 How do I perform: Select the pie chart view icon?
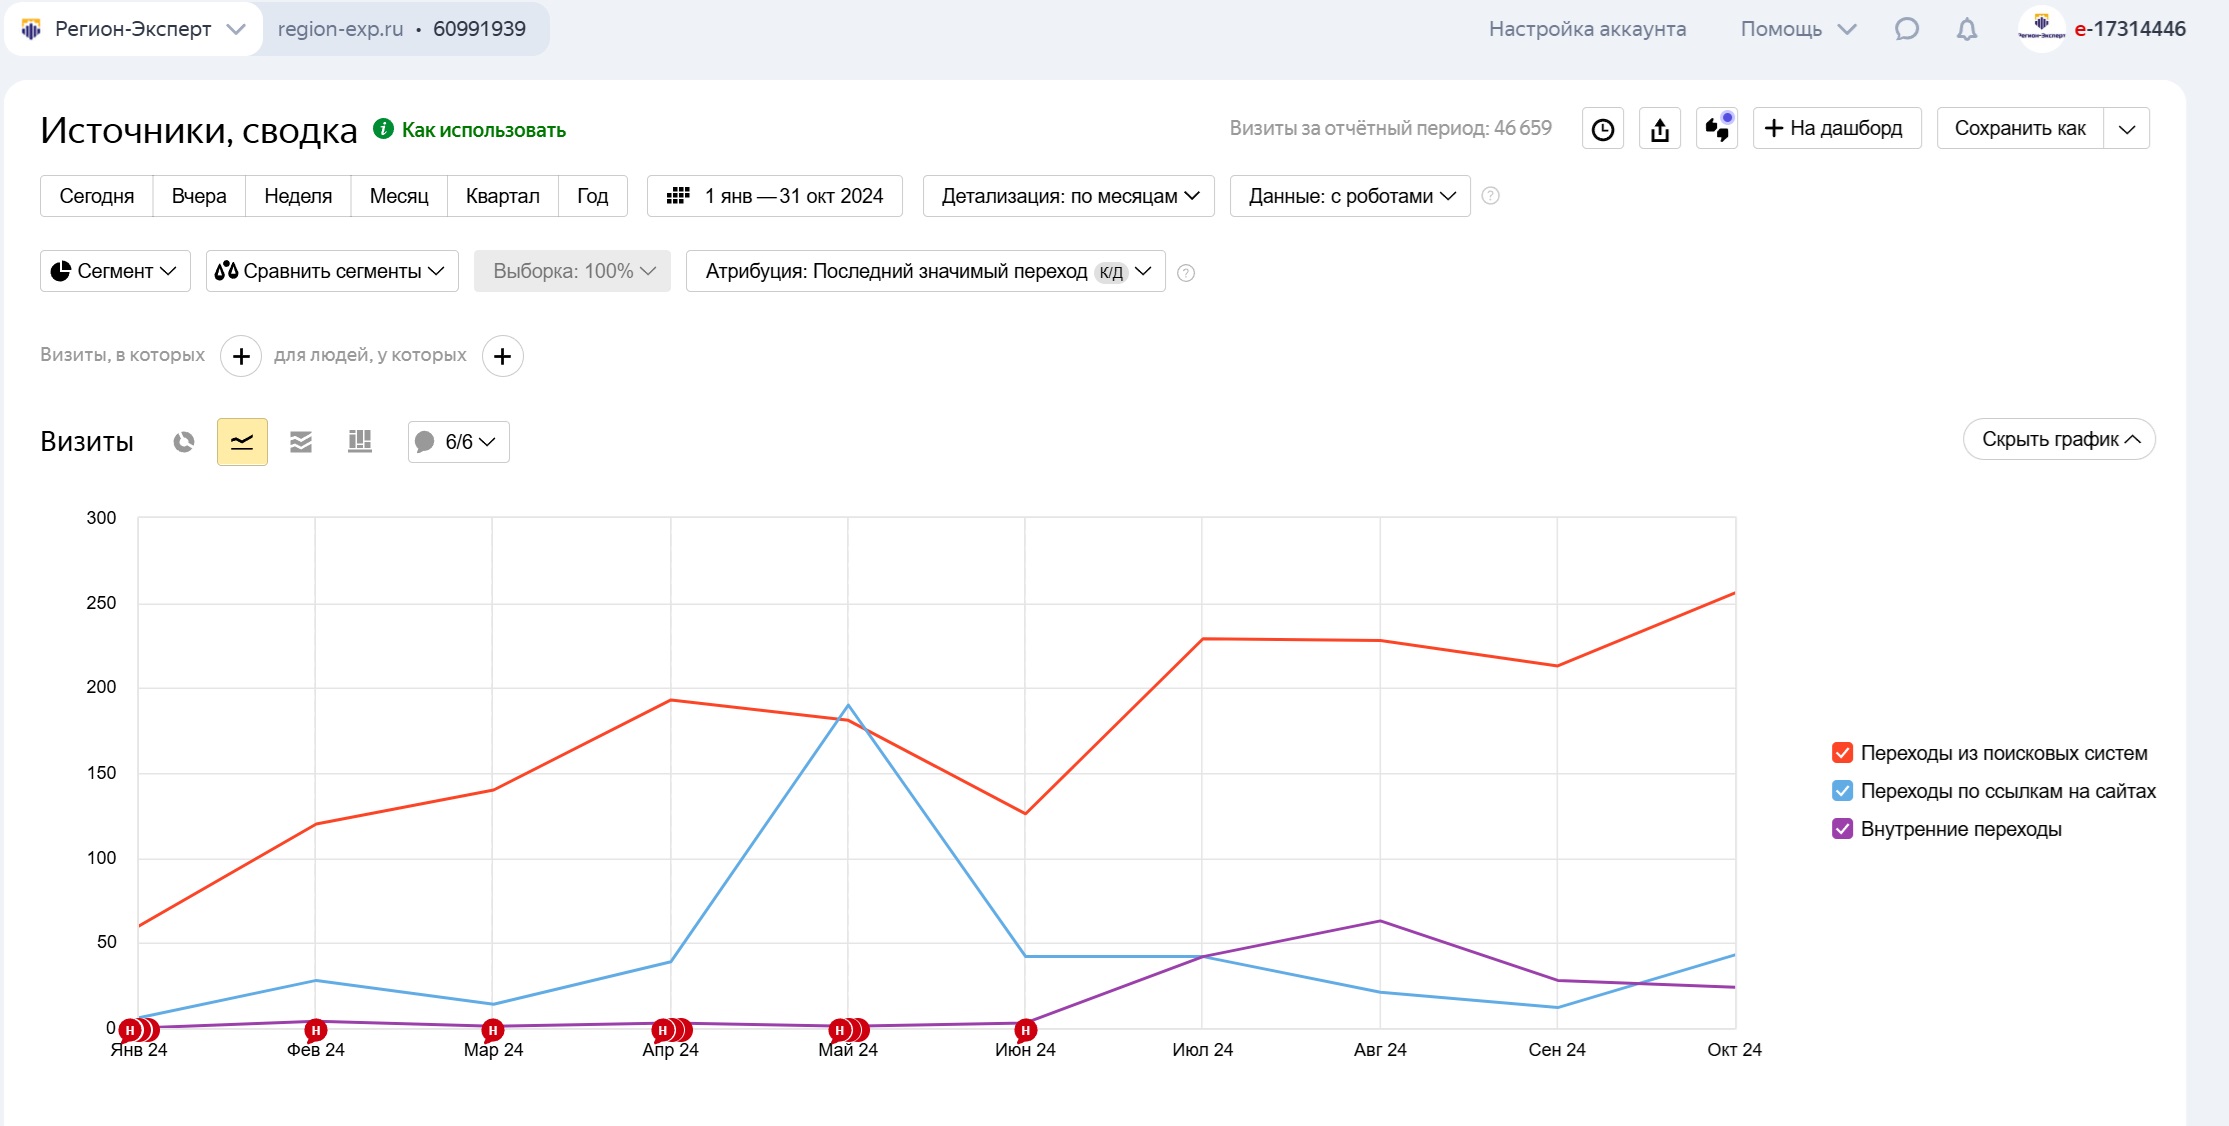tap(184, 442)
